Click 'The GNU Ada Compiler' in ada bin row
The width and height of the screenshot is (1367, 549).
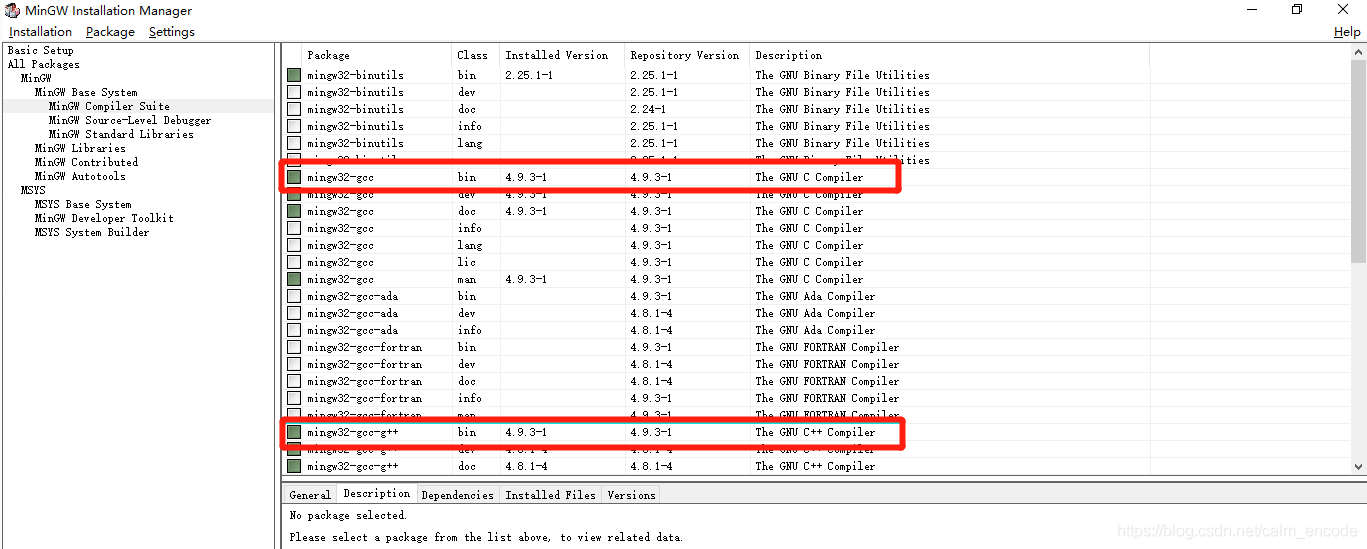click(815, 296)
